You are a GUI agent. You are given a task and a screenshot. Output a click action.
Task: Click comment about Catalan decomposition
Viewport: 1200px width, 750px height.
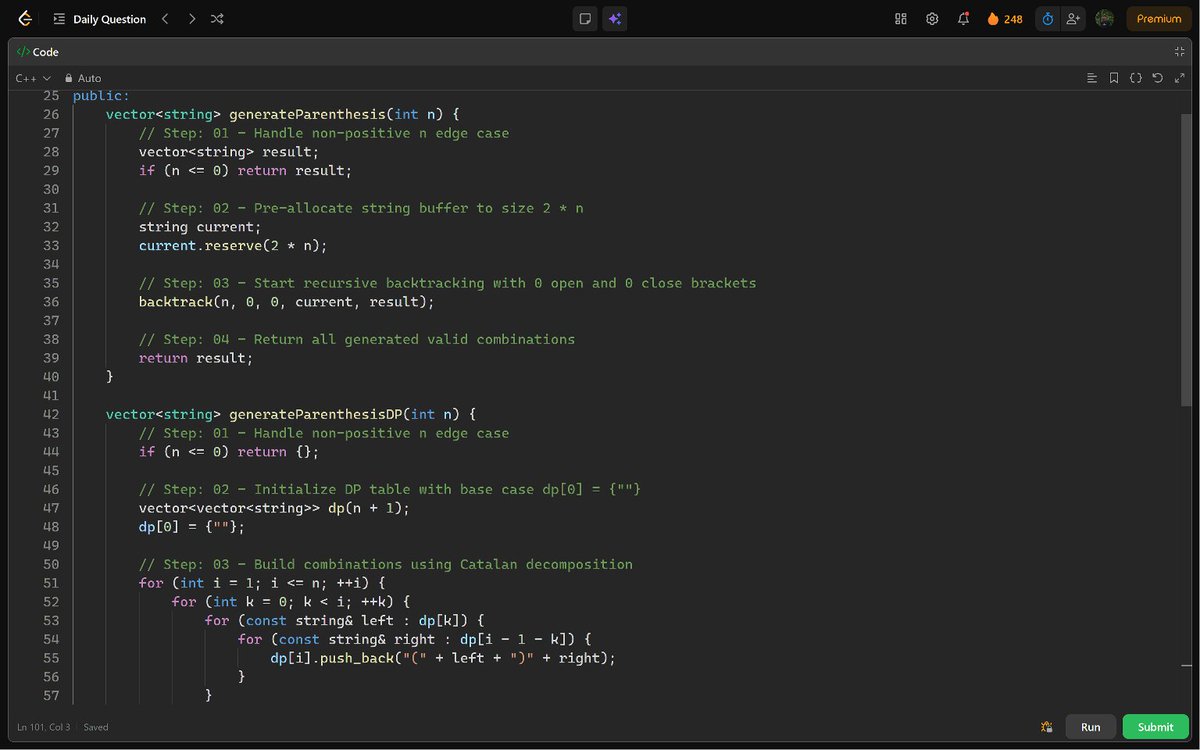(x=386, y=564)
